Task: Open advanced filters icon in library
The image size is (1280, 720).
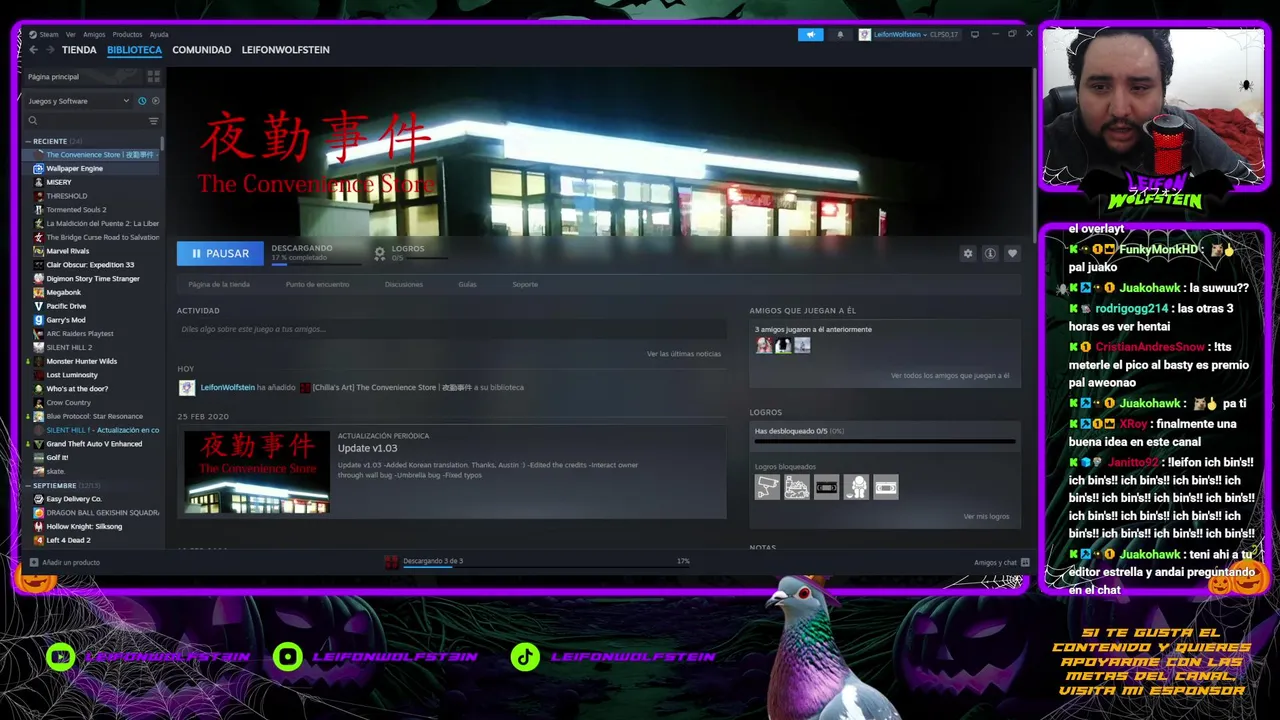Action: point(153,121)
